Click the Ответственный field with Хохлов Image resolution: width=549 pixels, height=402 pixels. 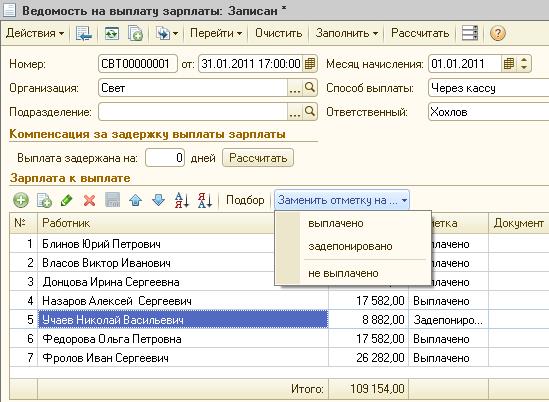pyautogui.click(x=488, y=112)
